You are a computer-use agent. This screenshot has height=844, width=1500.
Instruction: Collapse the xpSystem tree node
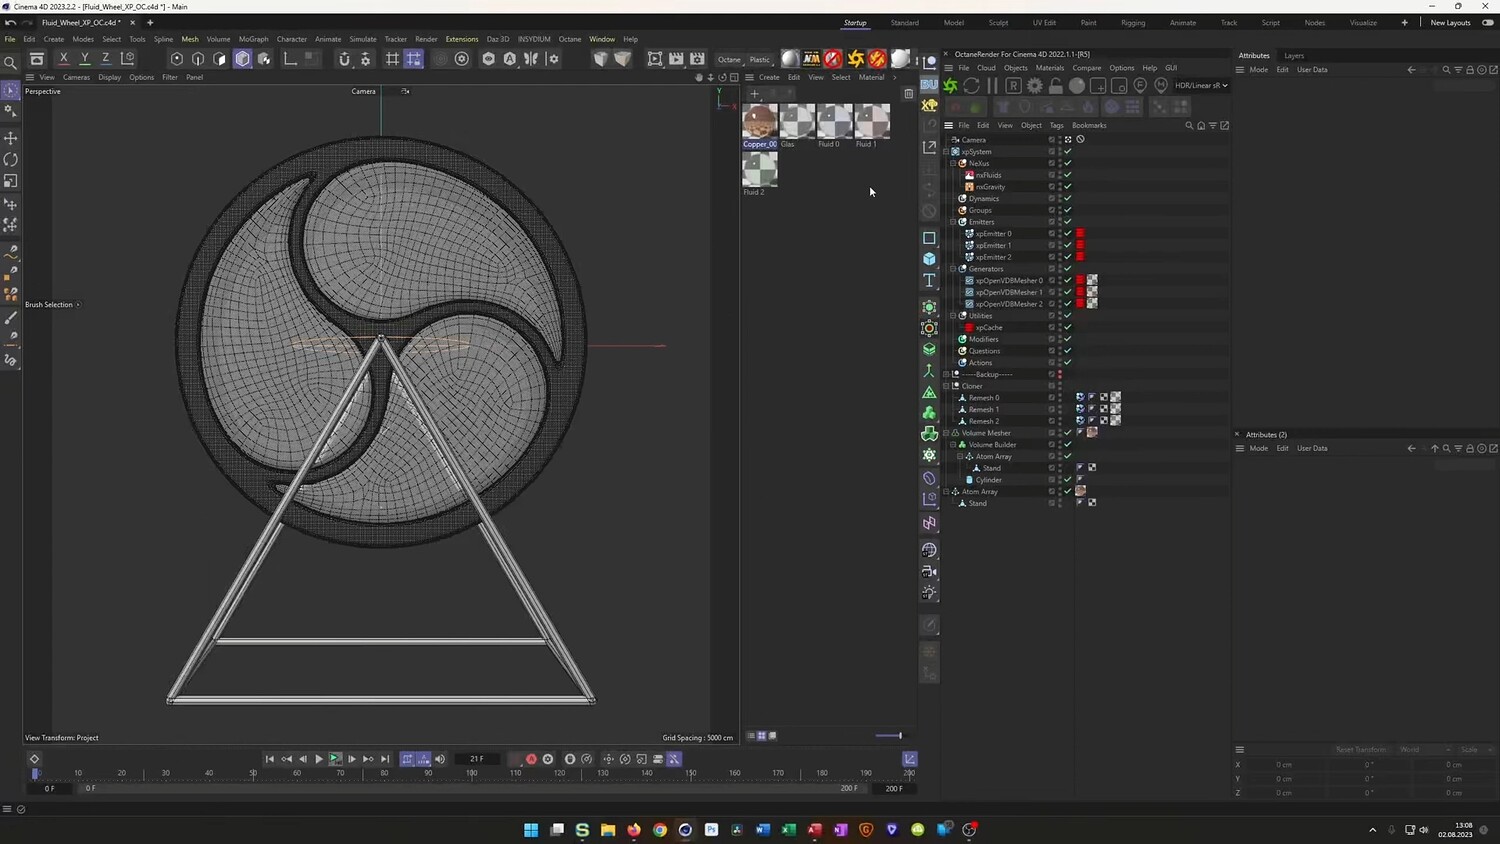pos(946,152)
